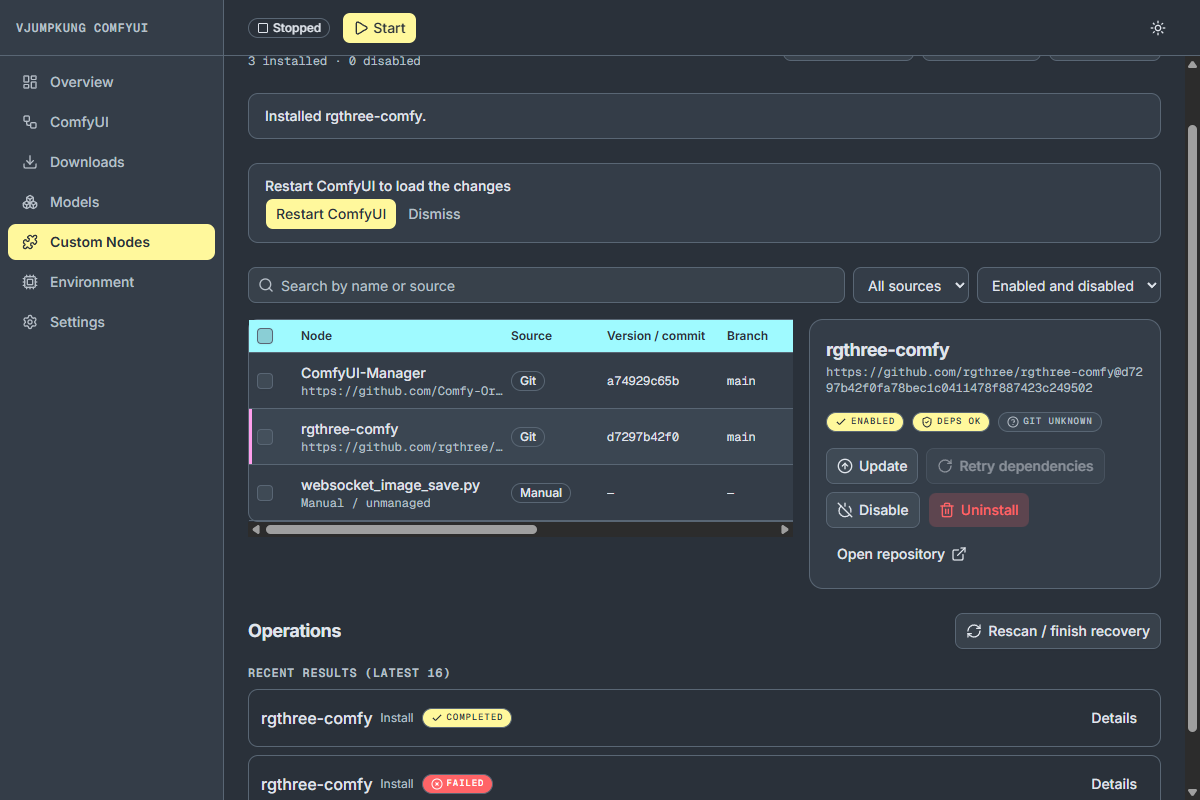1200x800 pixels.
Task: Click commit d7297b42f0 cell
Action: [x=643, y=437]
